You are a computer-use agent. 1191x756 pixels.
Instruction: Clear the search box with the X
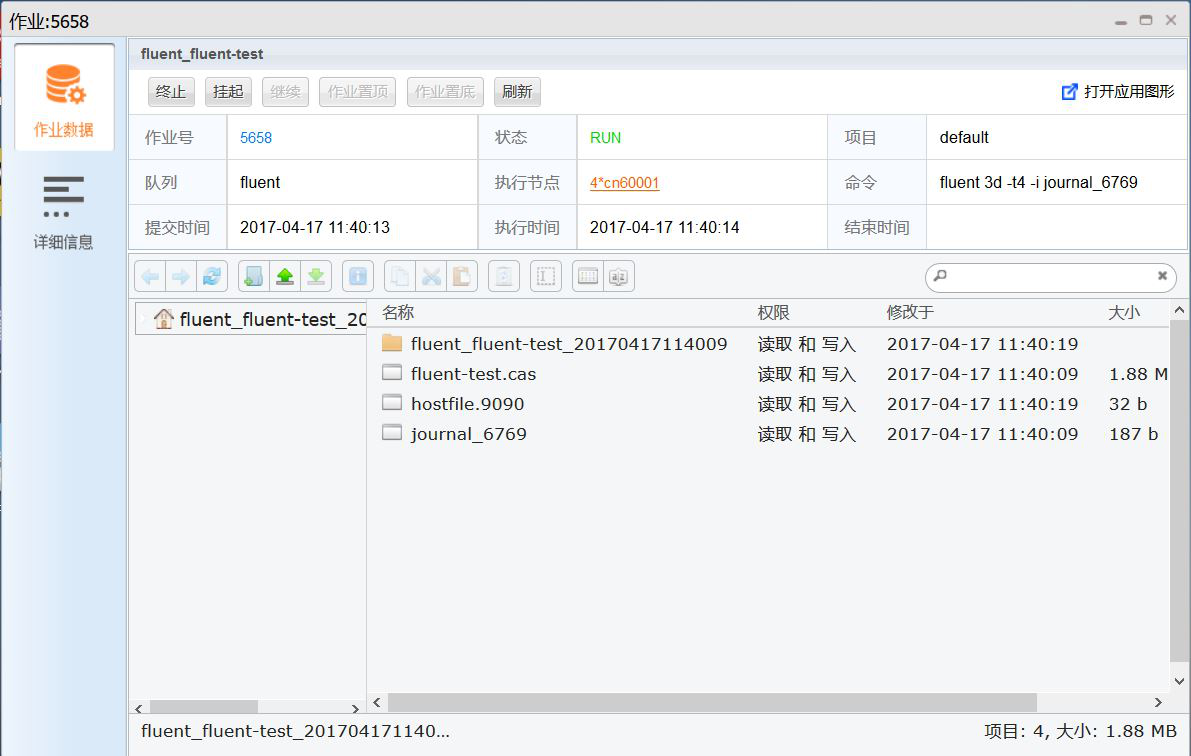tap(1162, 276)
